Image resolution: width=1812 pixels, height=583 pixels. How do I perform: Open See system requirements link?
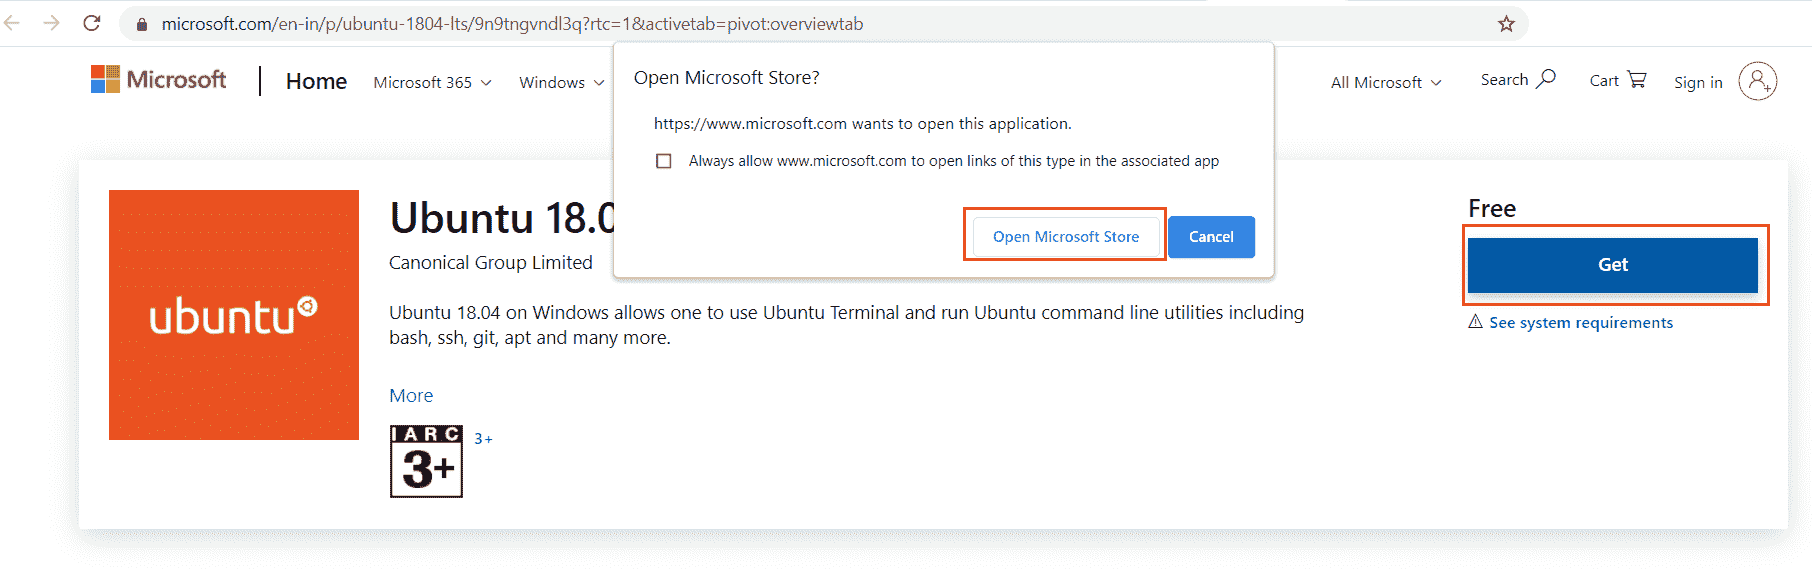coord(1580,322)
